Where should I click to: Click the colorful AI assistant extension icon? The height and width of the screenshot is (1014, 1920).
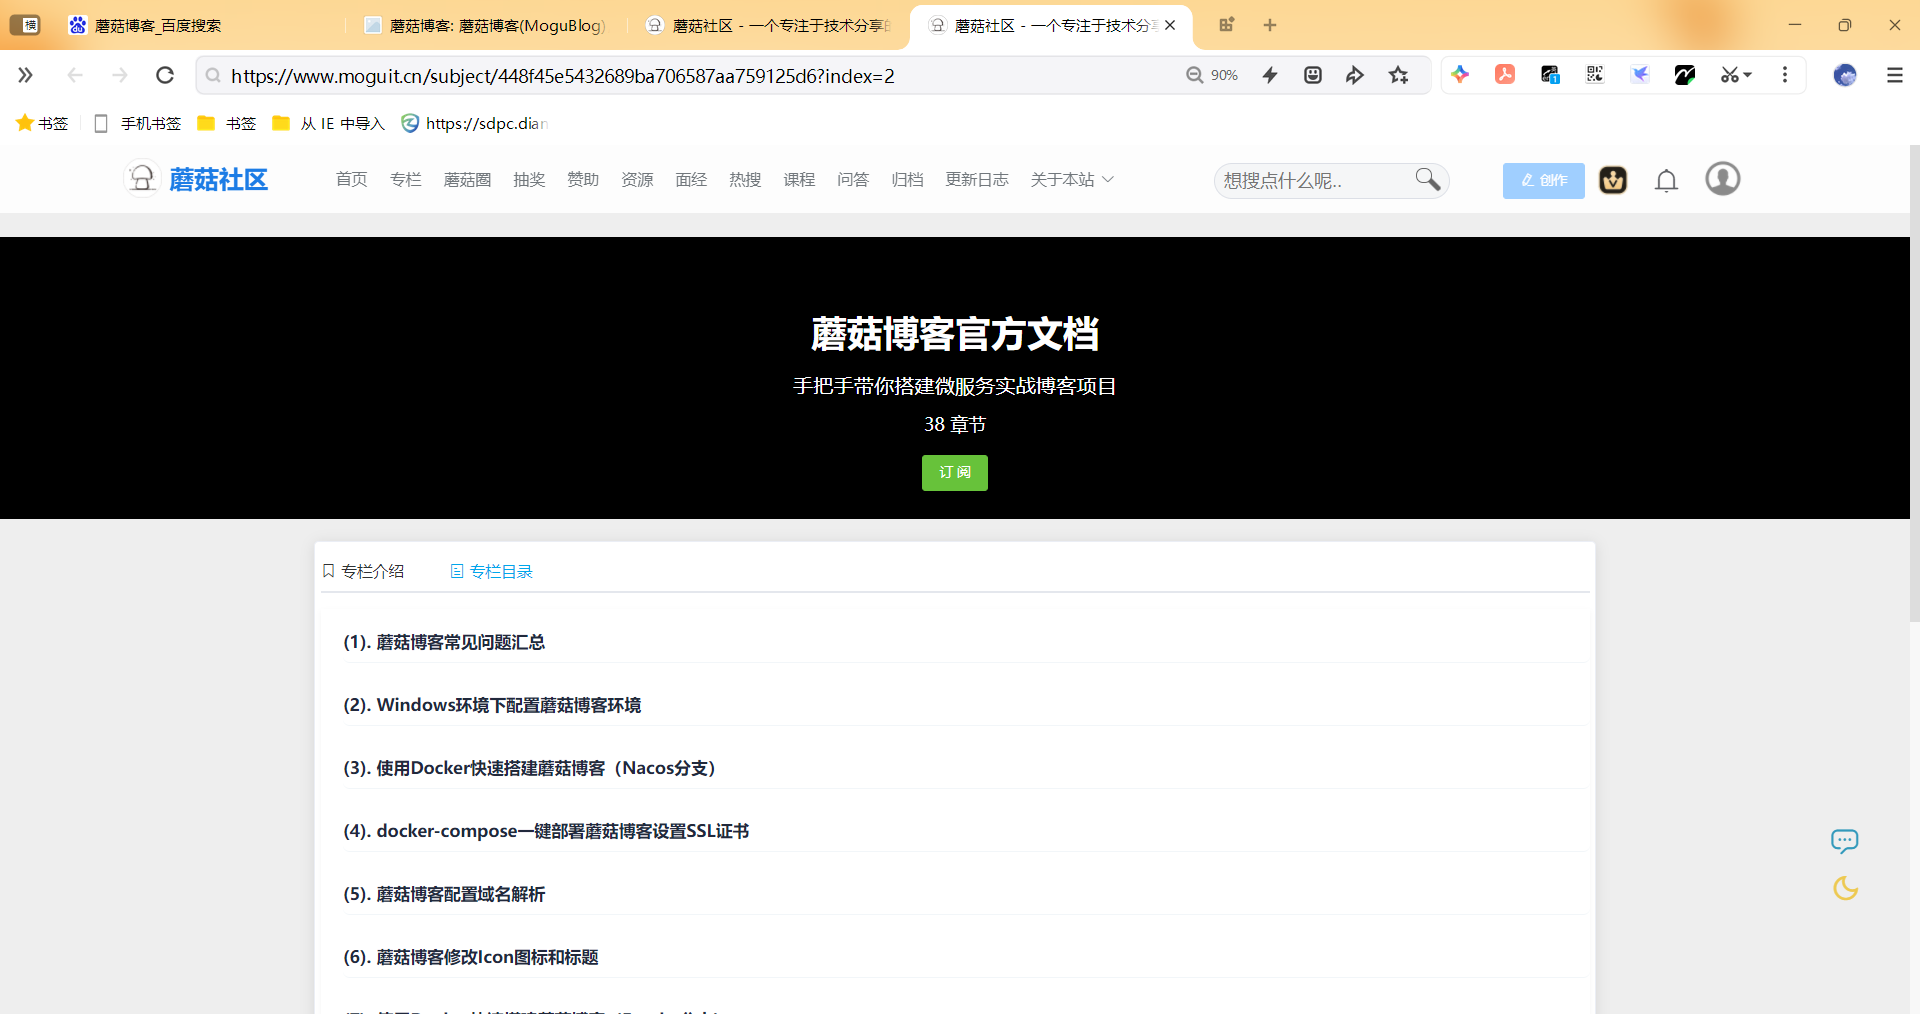(1460, 74)
